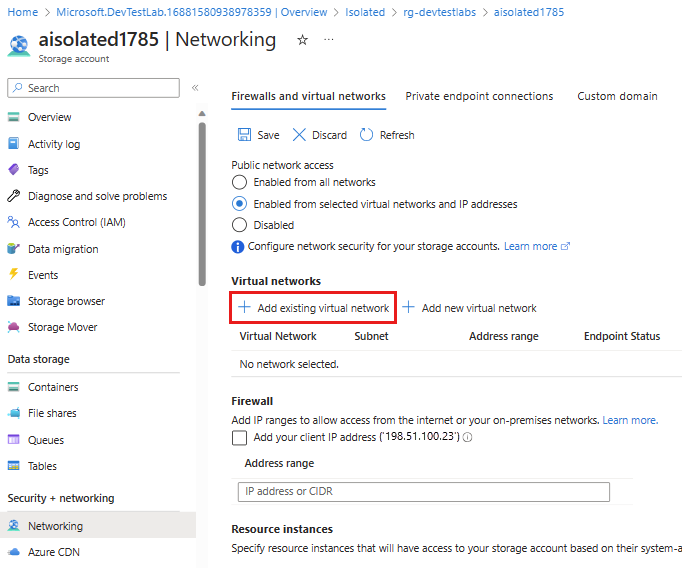Image resolution: width=682 pixels, height=568 pixels.
Task: Click the sidebar scroll up arrow
Action: click(202, 114)
